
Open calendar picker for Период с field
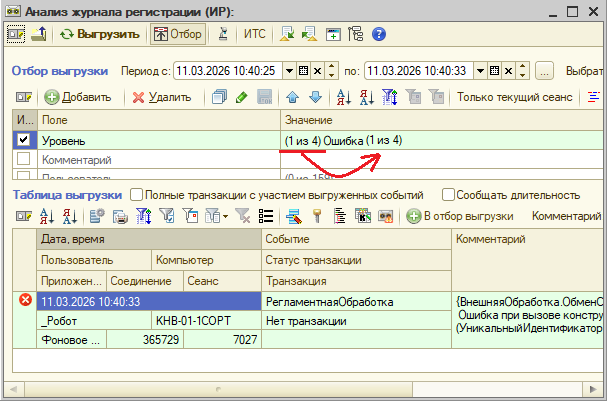pyautogui.click(x=304, y=71)
